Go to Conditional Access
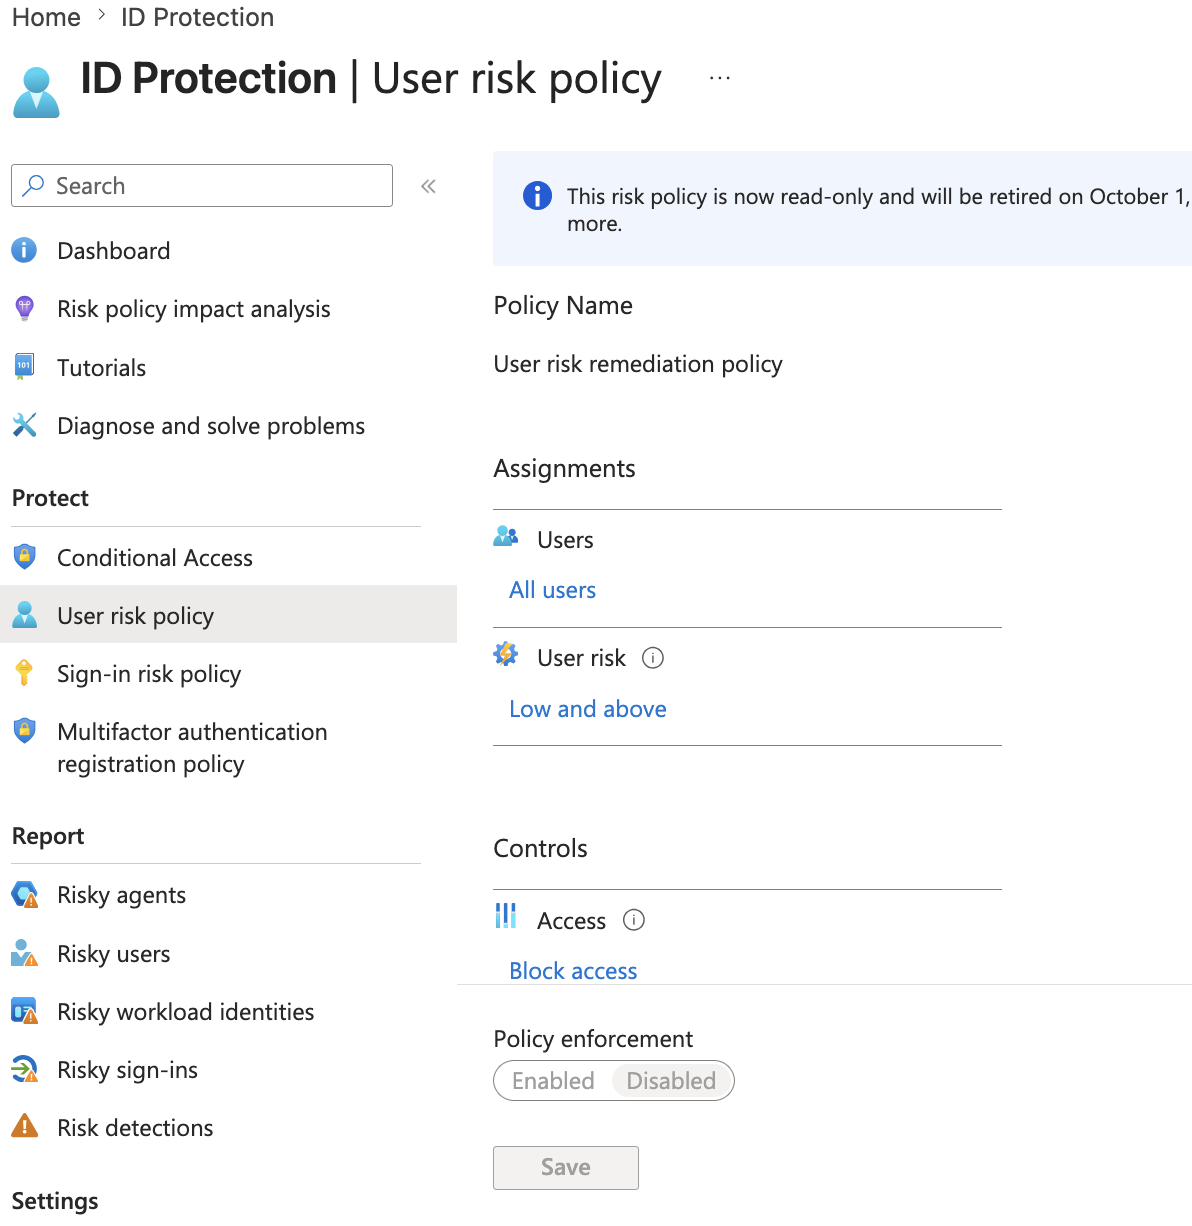The height and width of the screenshot is (1226, 1192). point(155,558)
